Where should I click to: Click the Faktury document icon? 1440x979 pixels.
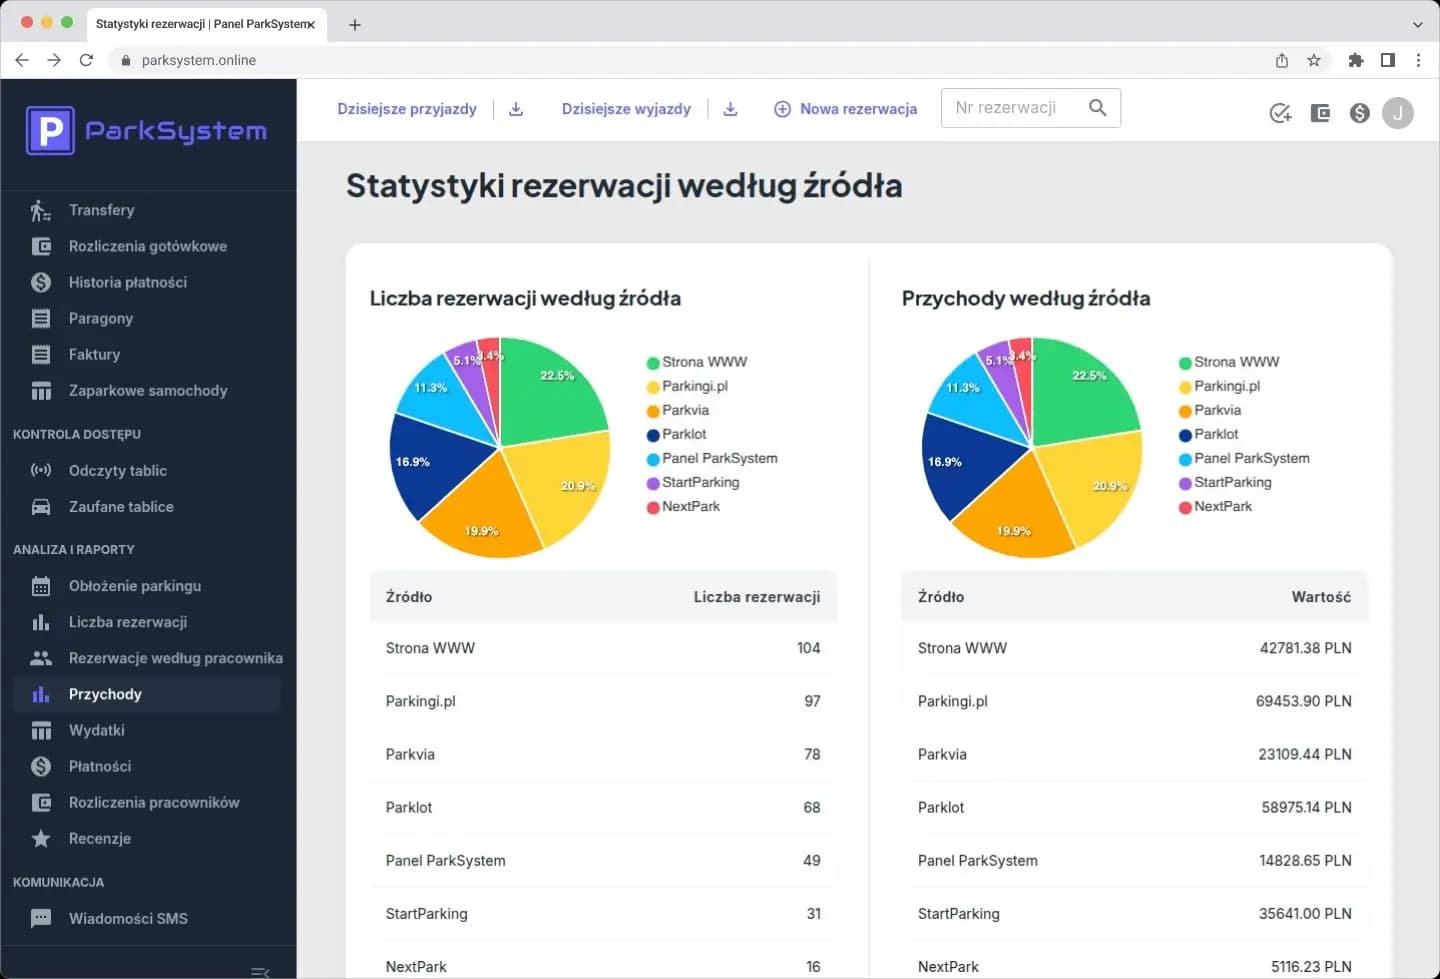(x=41, y=354)
